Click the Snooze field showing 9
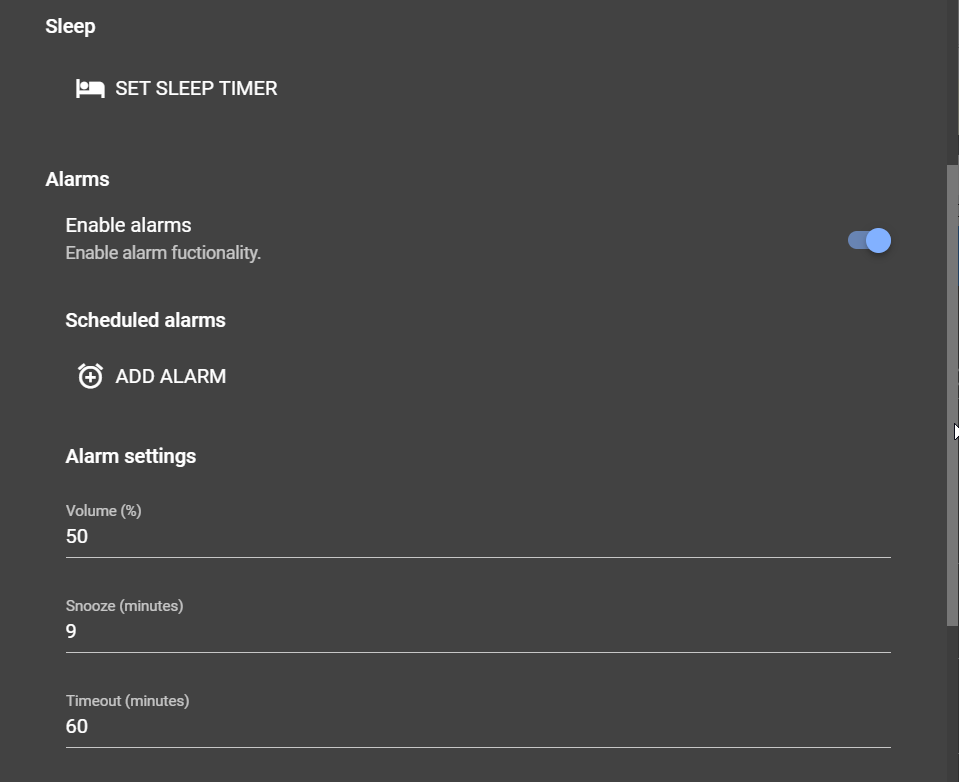The height and width of the screenshot is (782, 959). click(x=477, y=632)
